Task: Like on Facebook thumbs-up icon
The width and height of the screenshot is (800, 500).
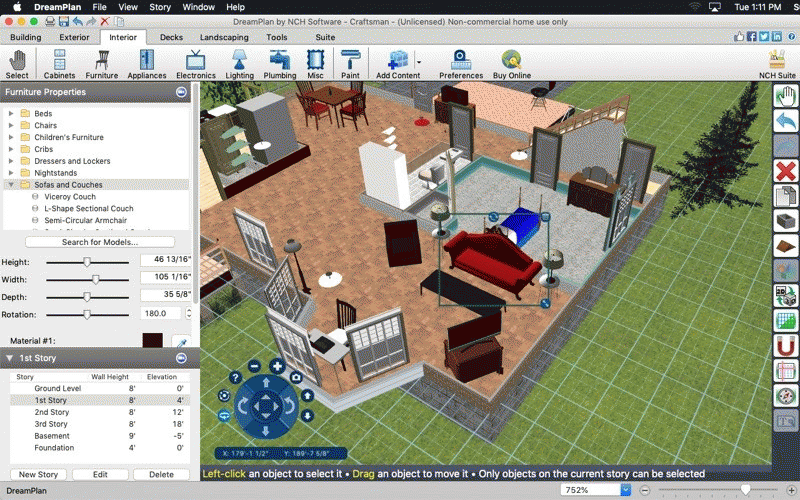Action: pyautogui.click(x=739, y=36)
